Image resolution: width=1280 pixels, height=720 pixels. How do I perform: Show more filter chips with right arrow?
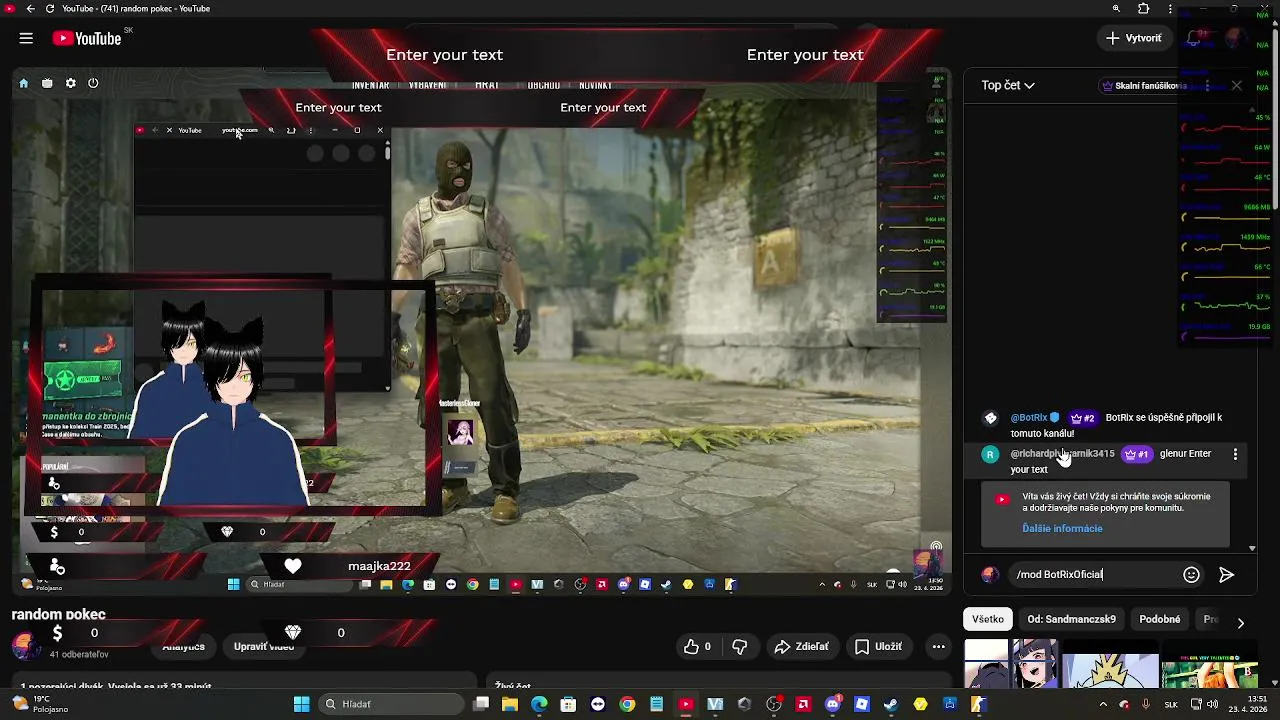(x=1241, y=623)
